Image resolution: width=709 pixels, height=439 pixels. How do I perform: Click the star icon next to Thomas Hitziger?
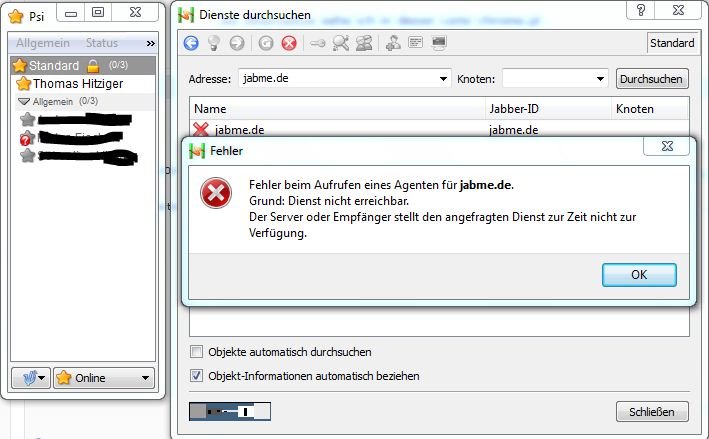[x=24, y=84]
